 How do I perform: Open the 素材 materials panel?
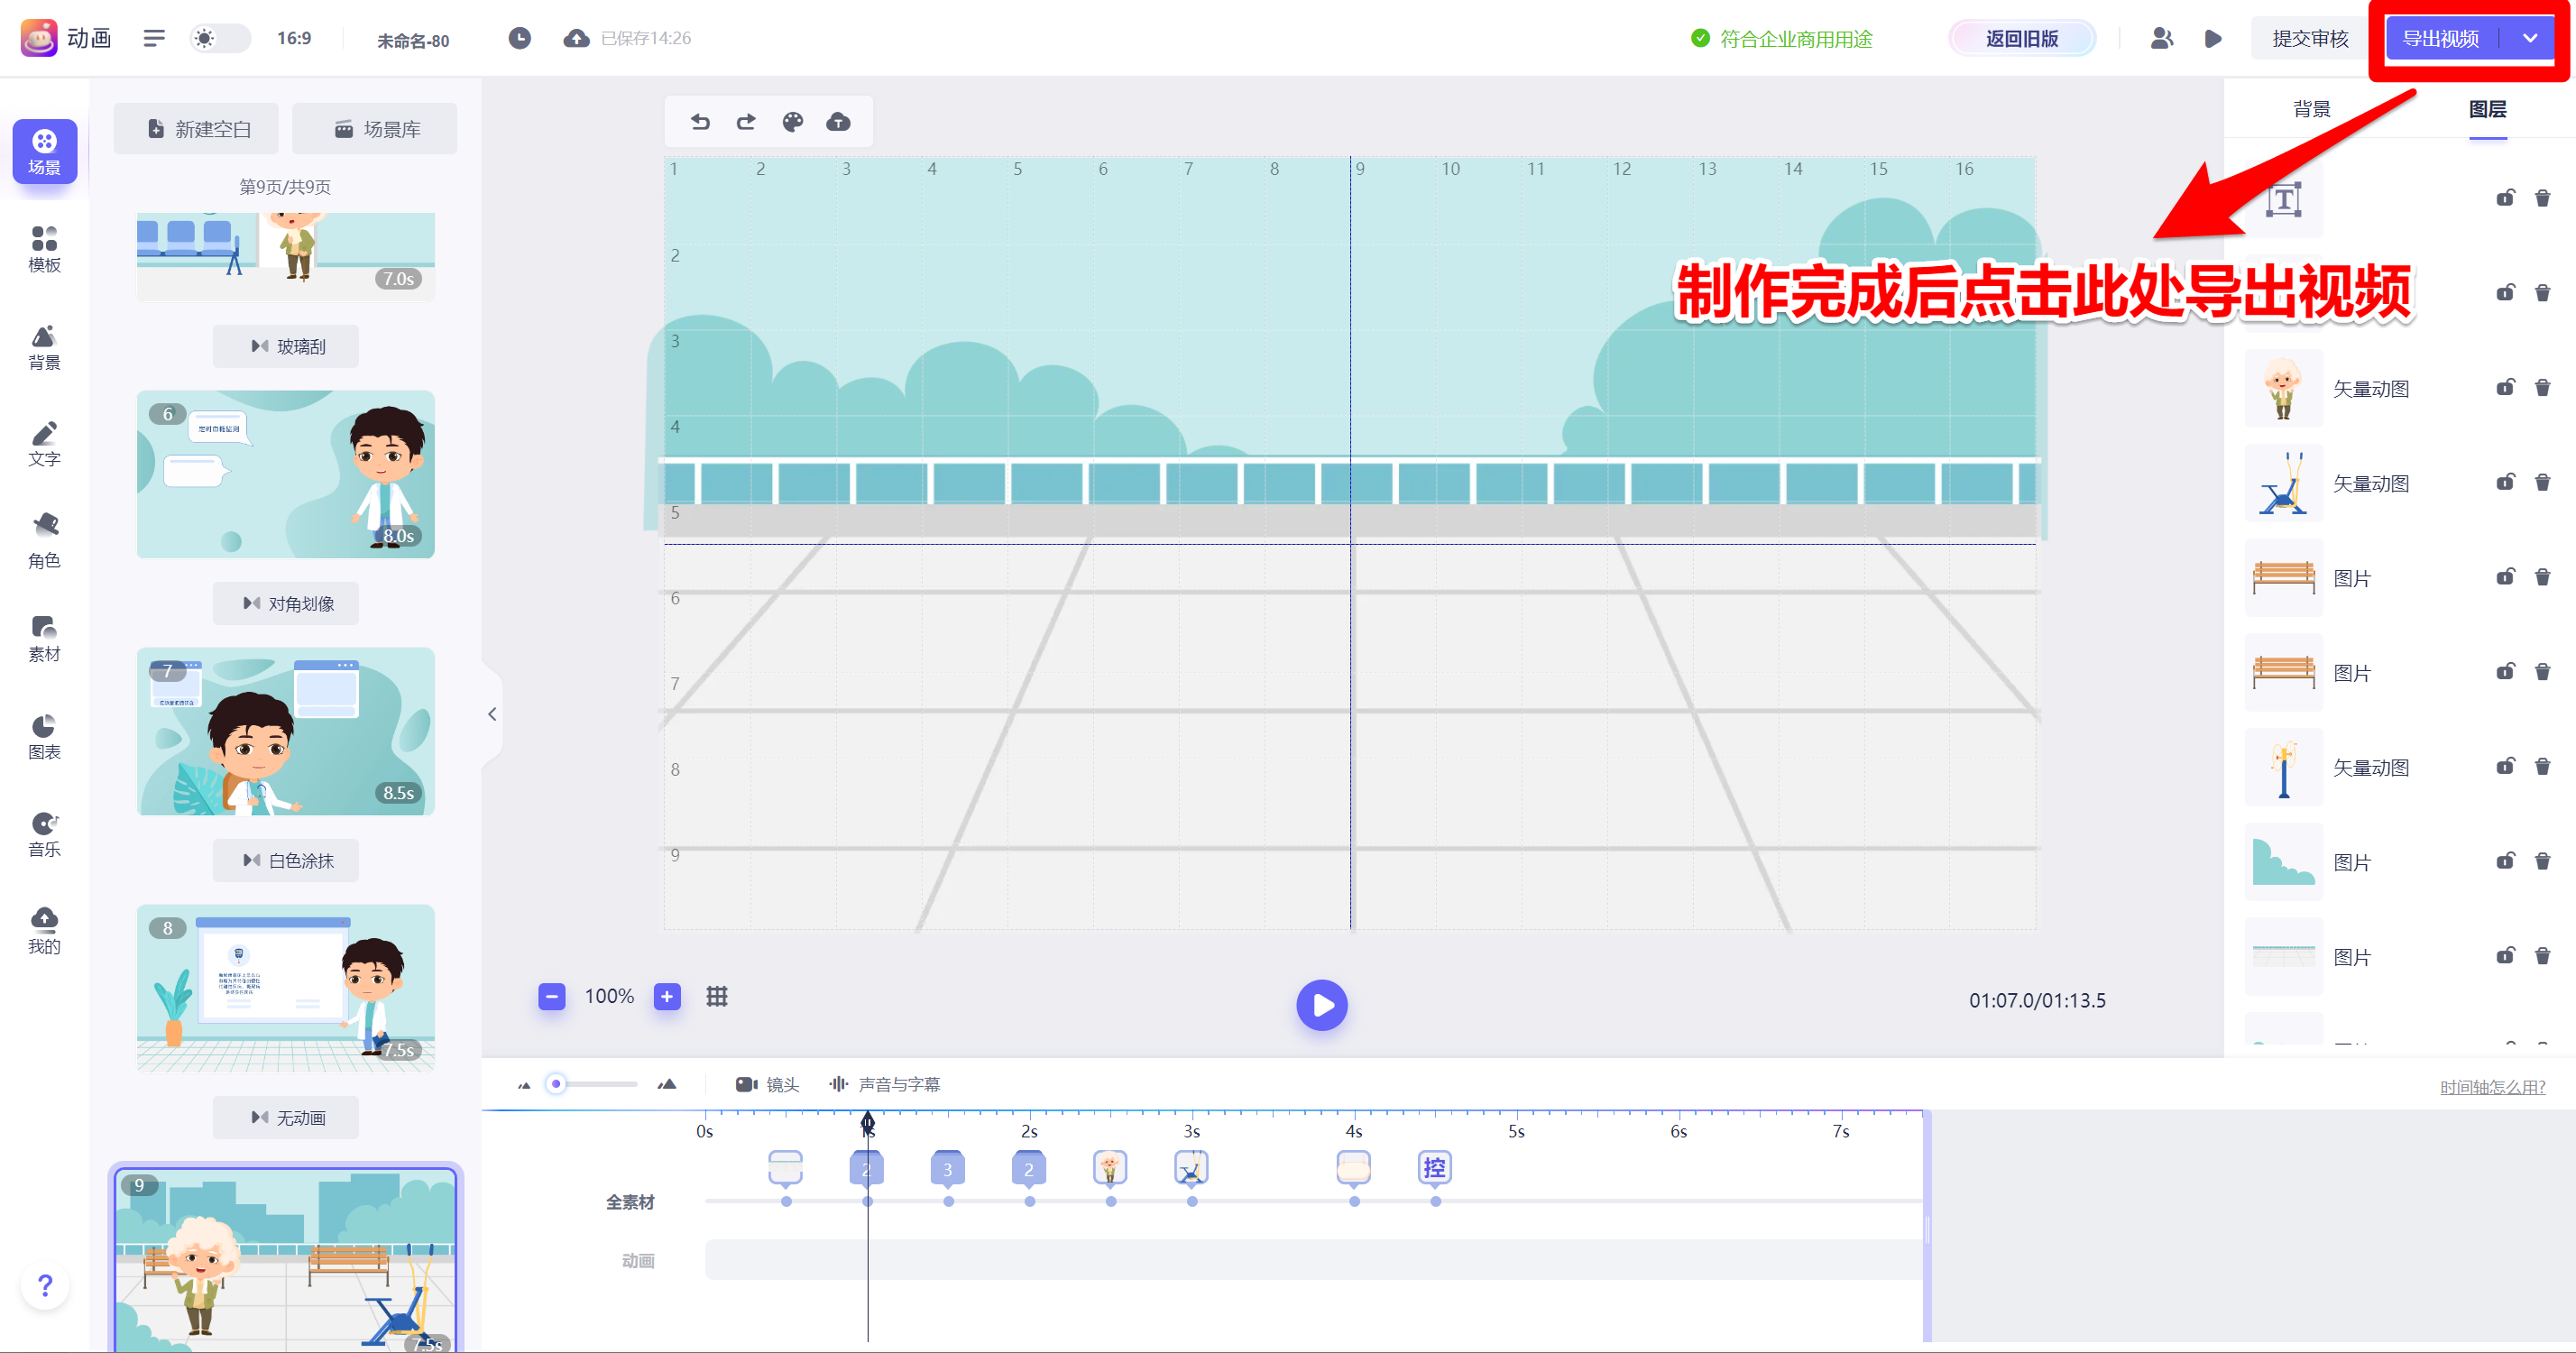coord(44,639)
